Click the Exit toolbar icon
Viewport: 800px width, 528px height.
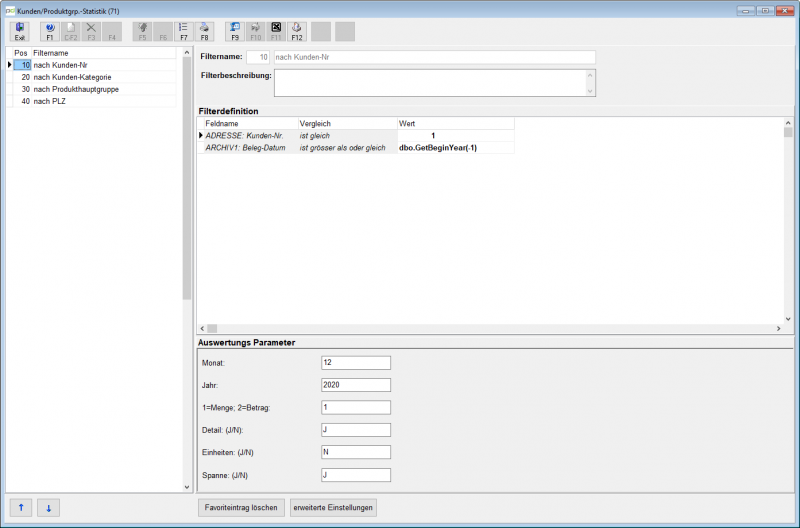(19, 31)
